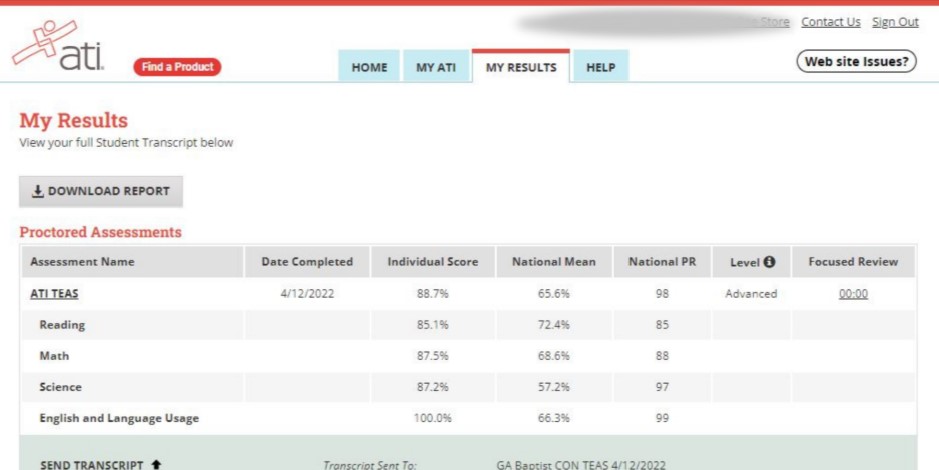This screenshot has width=939, height=470.
Task: Click the 57.2% Science national mean
Action: [x=554, y=387]
